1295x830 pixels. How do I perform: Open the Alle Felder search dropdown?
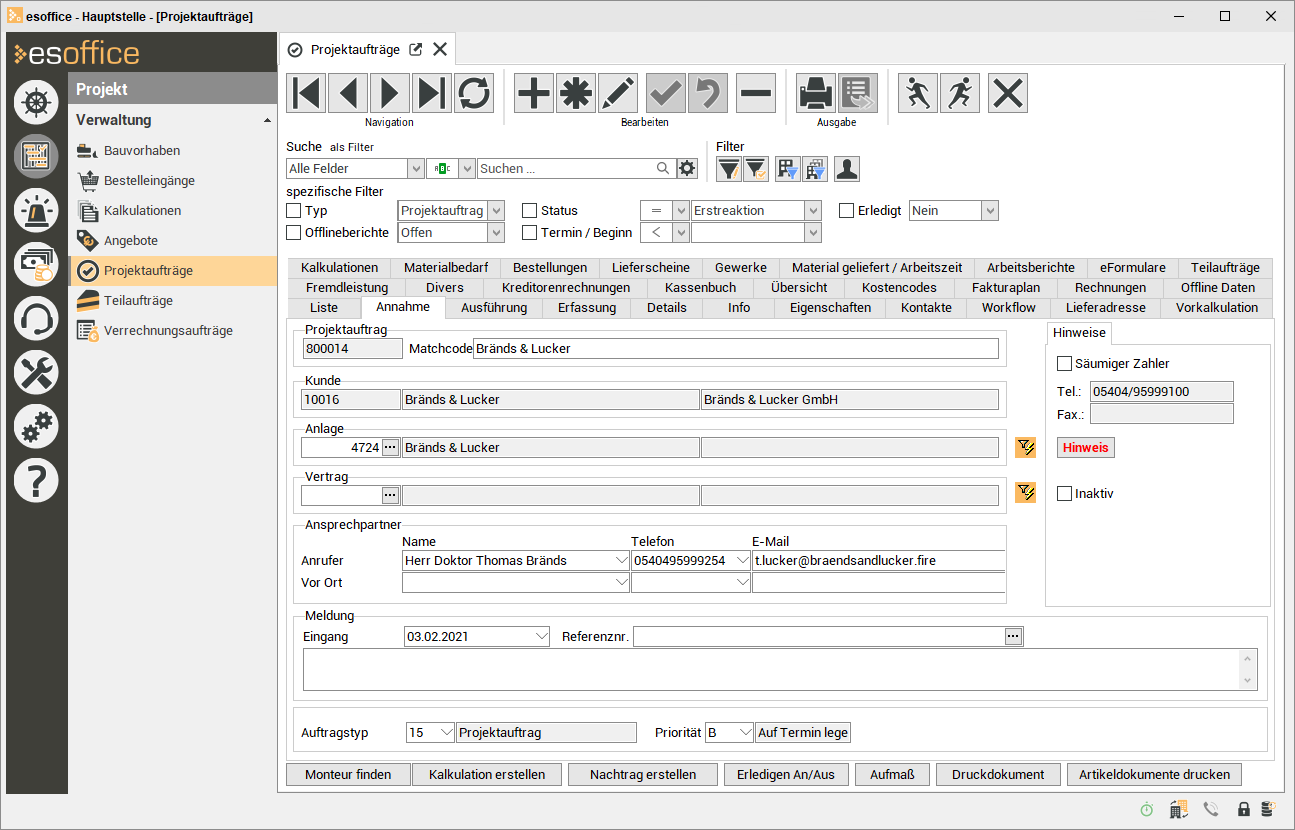click(416, 169)
